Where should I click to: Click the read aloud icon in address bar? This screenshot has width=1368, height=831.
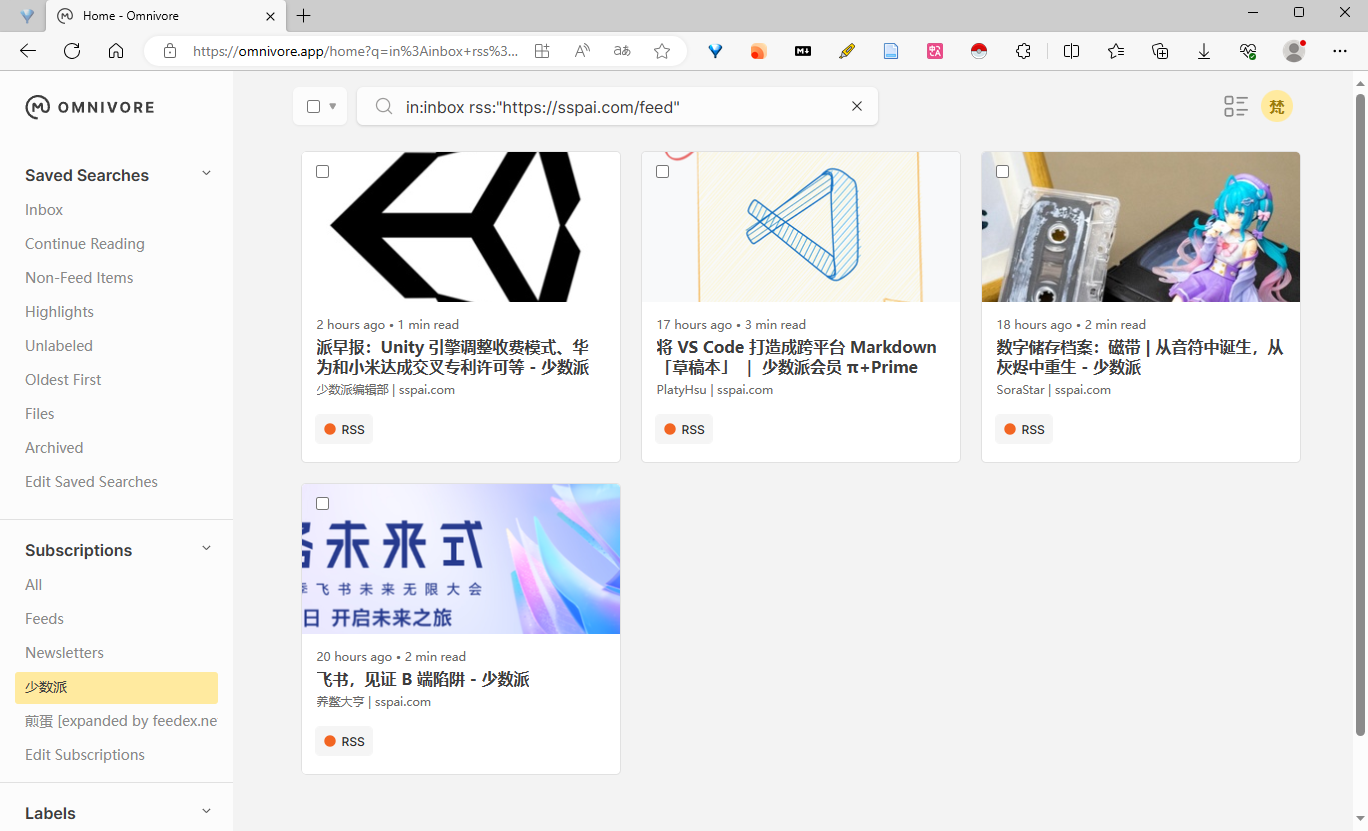582,51
